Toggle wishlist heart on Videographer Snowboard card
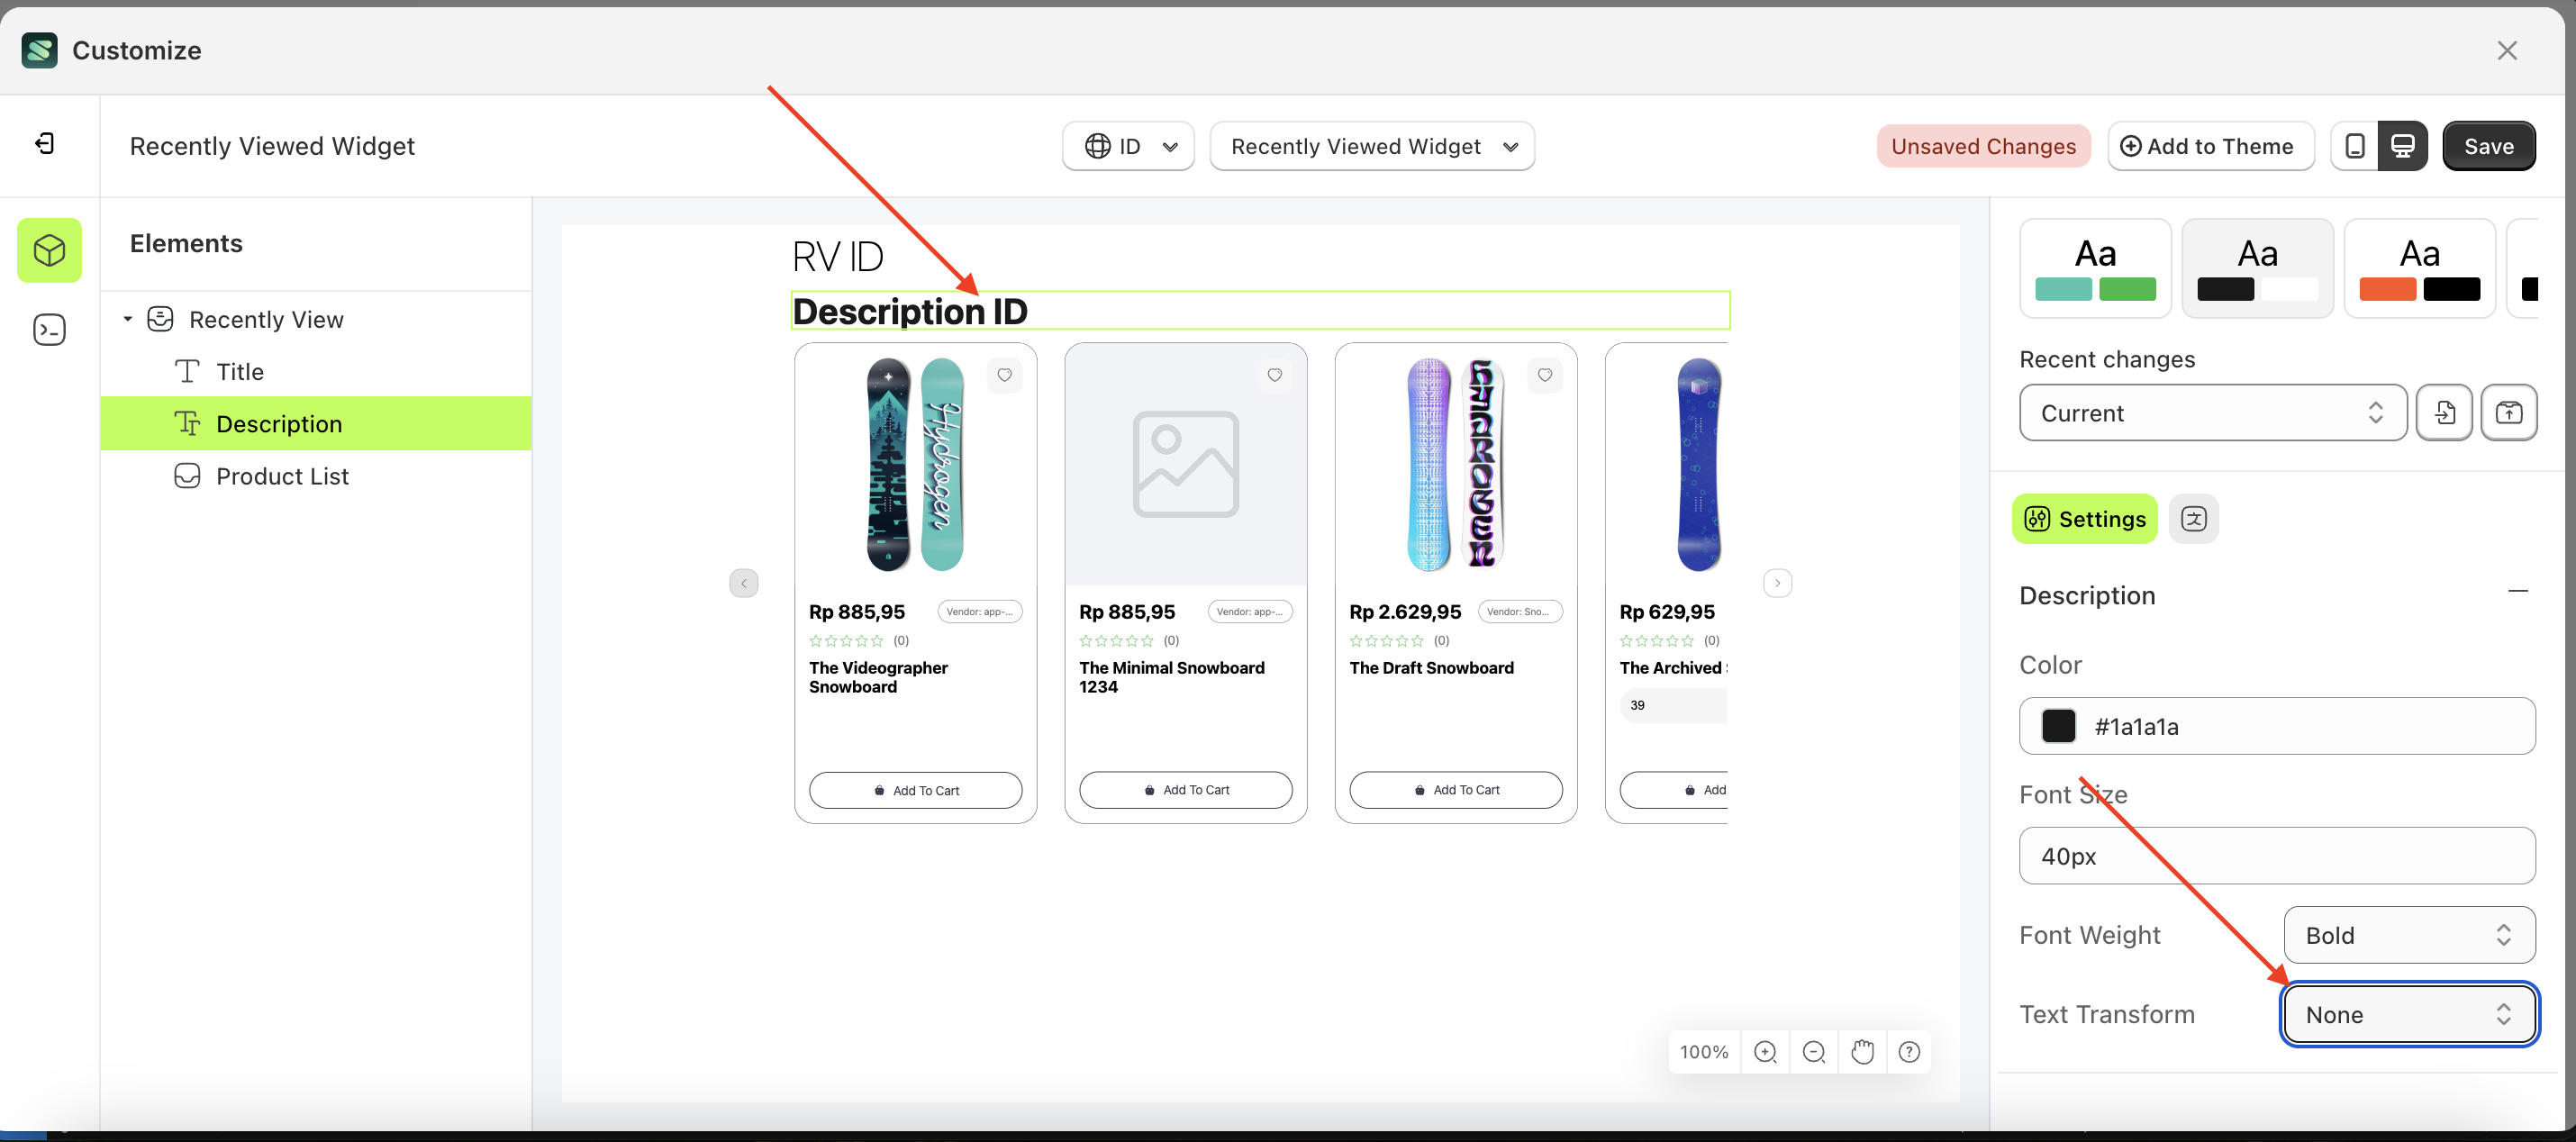2576x1142 pixels. tap(1005, 375)
